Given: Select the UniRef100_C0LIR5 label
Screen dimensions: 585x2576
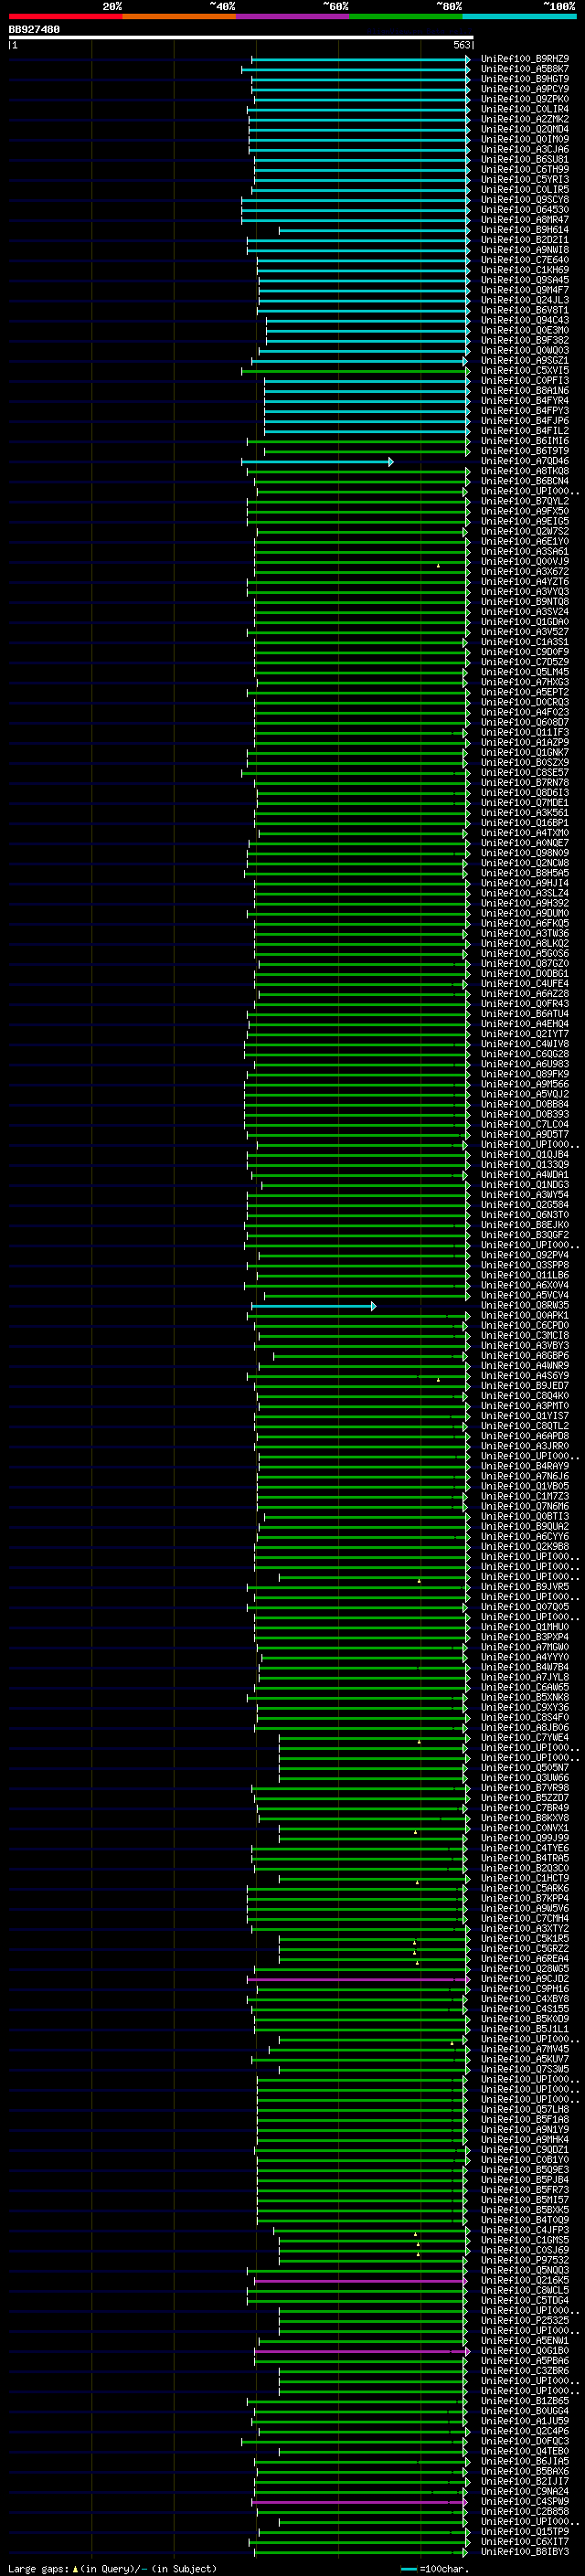Looking at the screenshot, I should [x=525, y=189].
